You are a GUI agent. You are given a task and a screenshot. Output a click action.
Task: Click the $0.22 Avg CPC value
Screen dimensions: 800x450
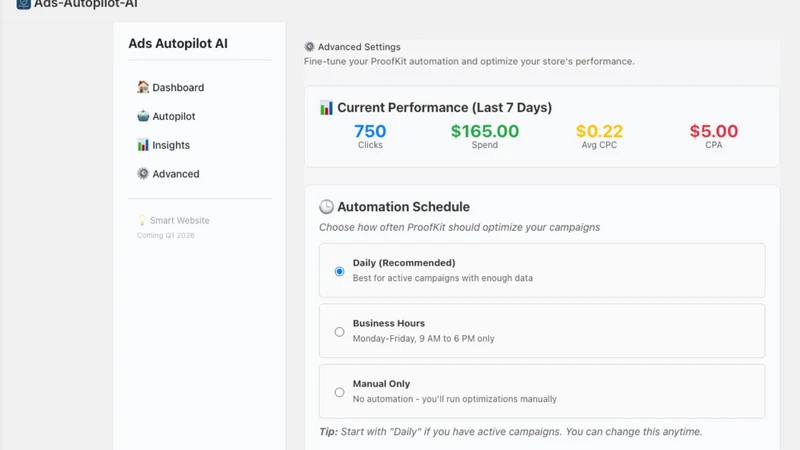(x=599, y=131)
